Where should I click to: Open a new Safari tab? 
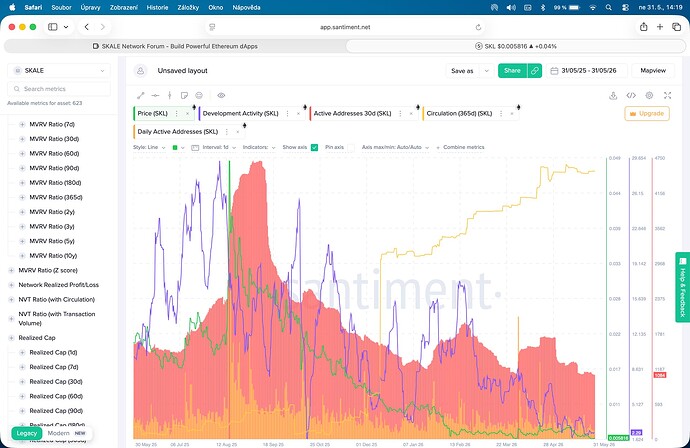coord(660,27)
